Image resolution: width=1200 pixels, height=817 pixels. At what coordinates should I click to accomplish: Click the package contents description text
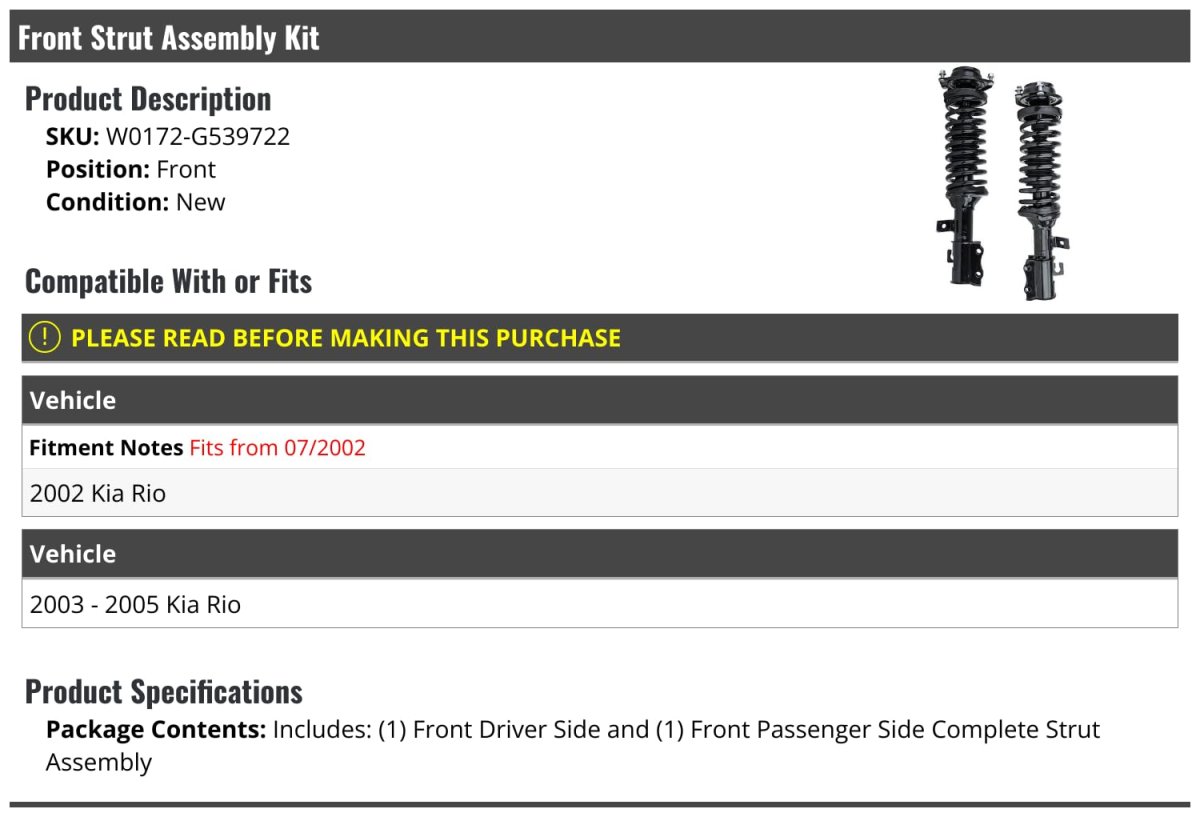686,730
